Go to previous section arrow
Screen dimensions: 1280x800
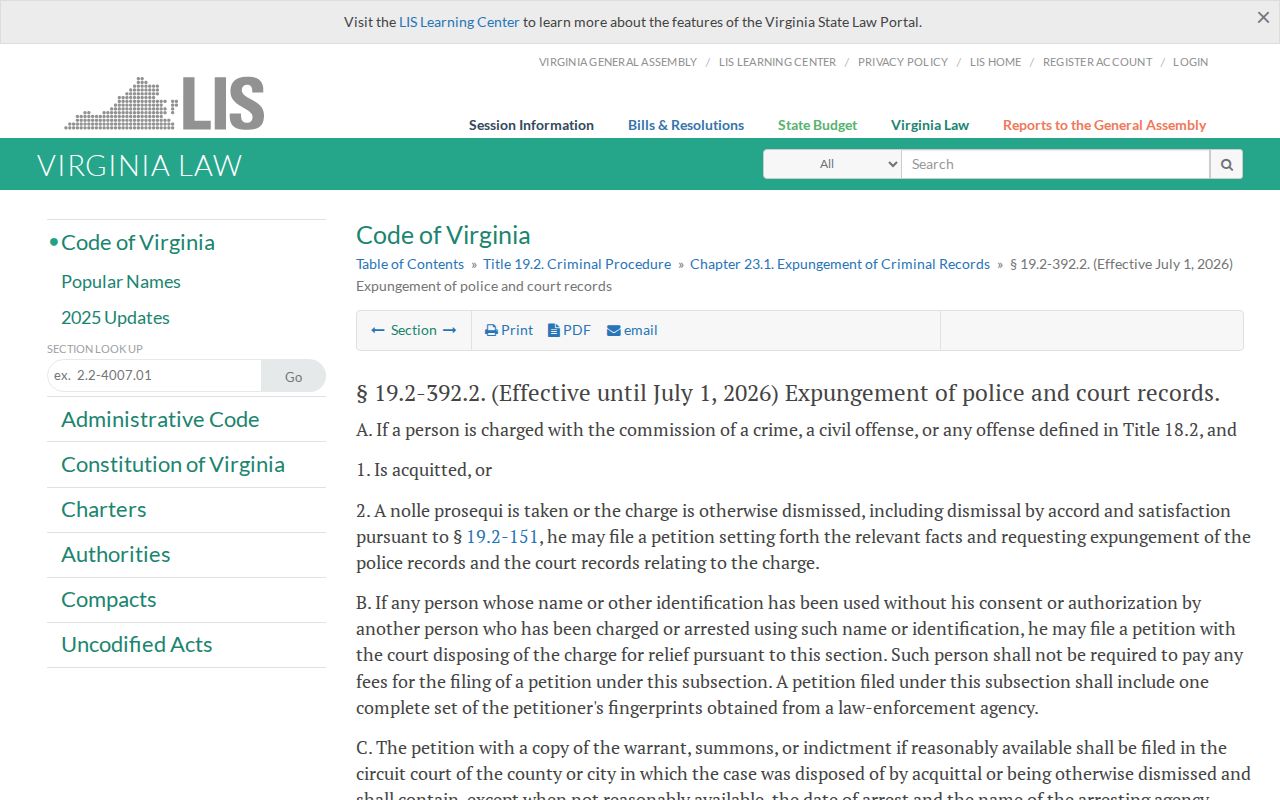(378, 330)
